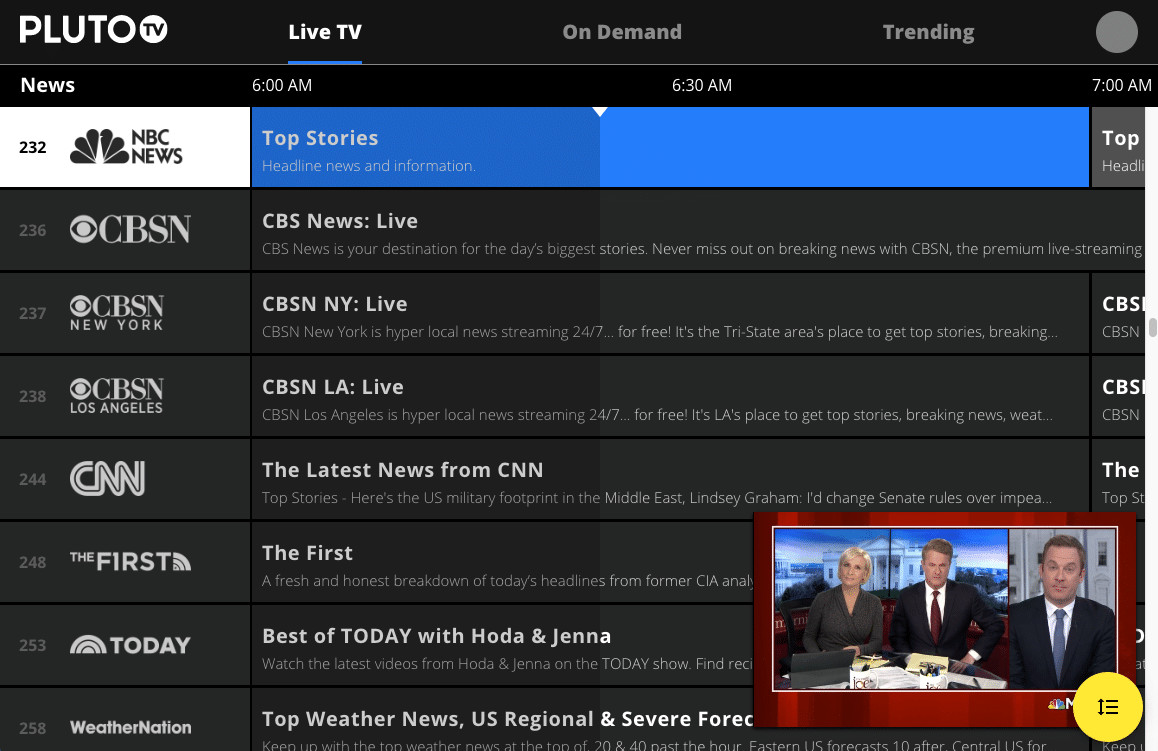This screenshot has width=1158, height=751.
Task: Click channel number 258
Action: [32, 727]
